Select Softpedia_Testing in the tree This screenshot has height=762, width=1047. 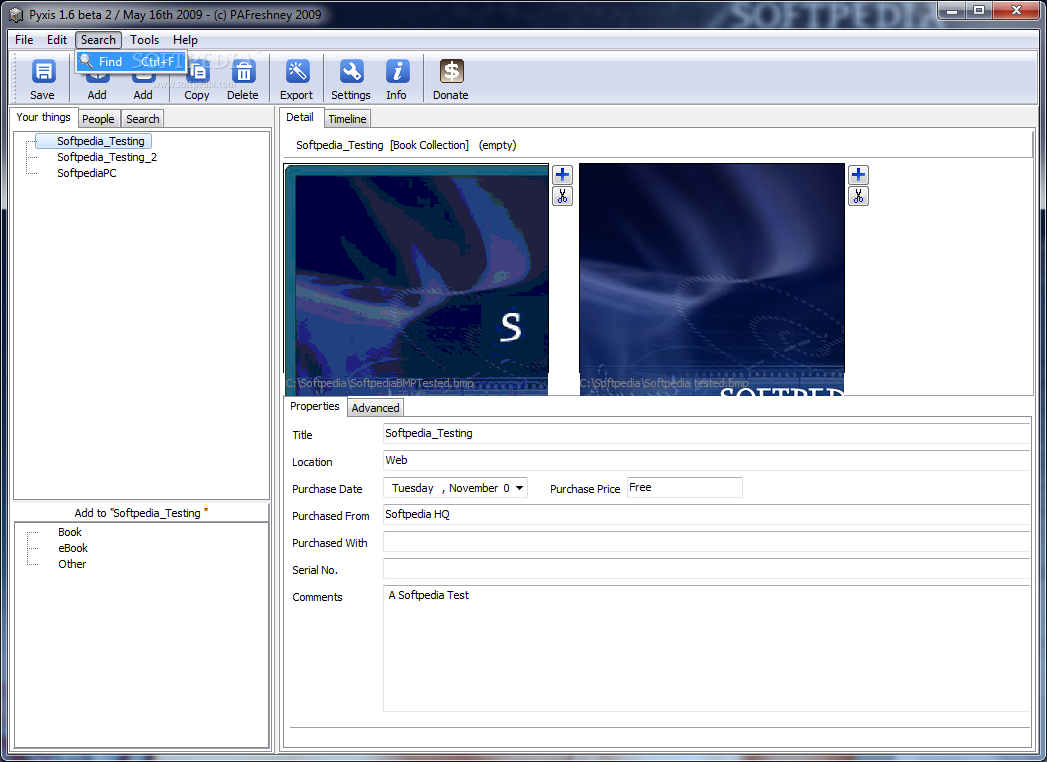point(101,142)
